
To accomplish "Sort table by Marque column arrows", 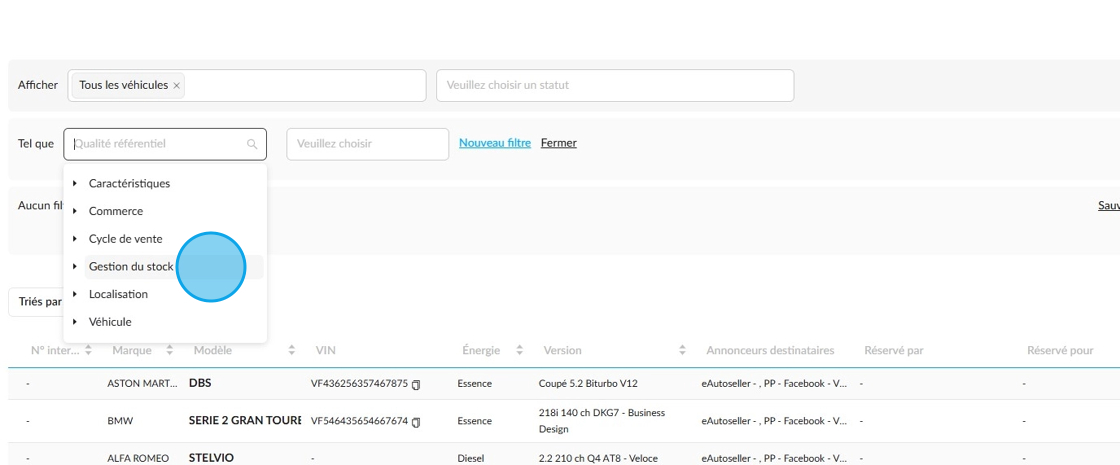I will (170, 351).
